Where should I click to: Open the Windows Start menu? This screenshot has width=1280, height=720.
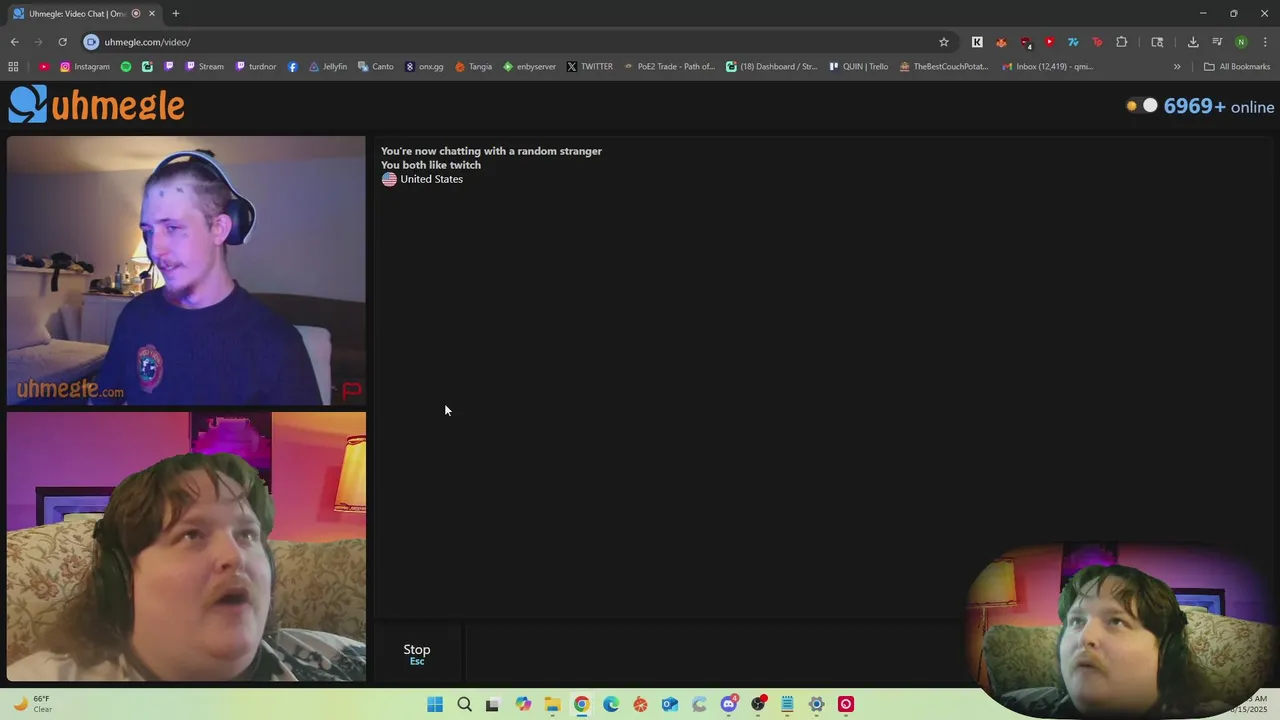(435, 704)
